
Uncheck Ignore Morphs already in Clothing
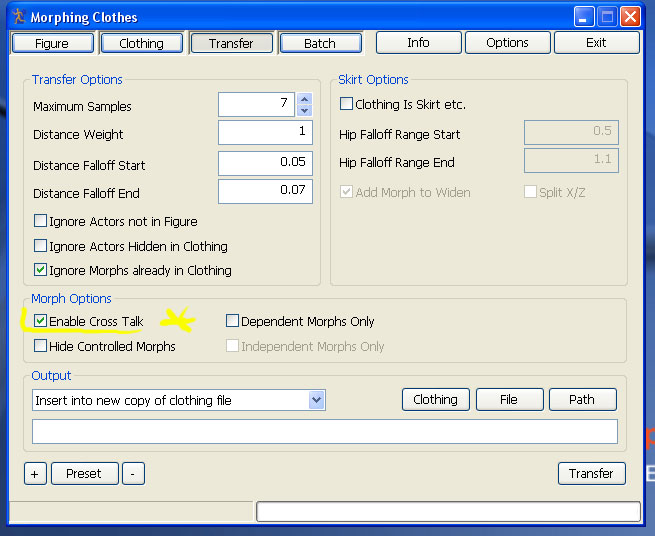[41, 270]
